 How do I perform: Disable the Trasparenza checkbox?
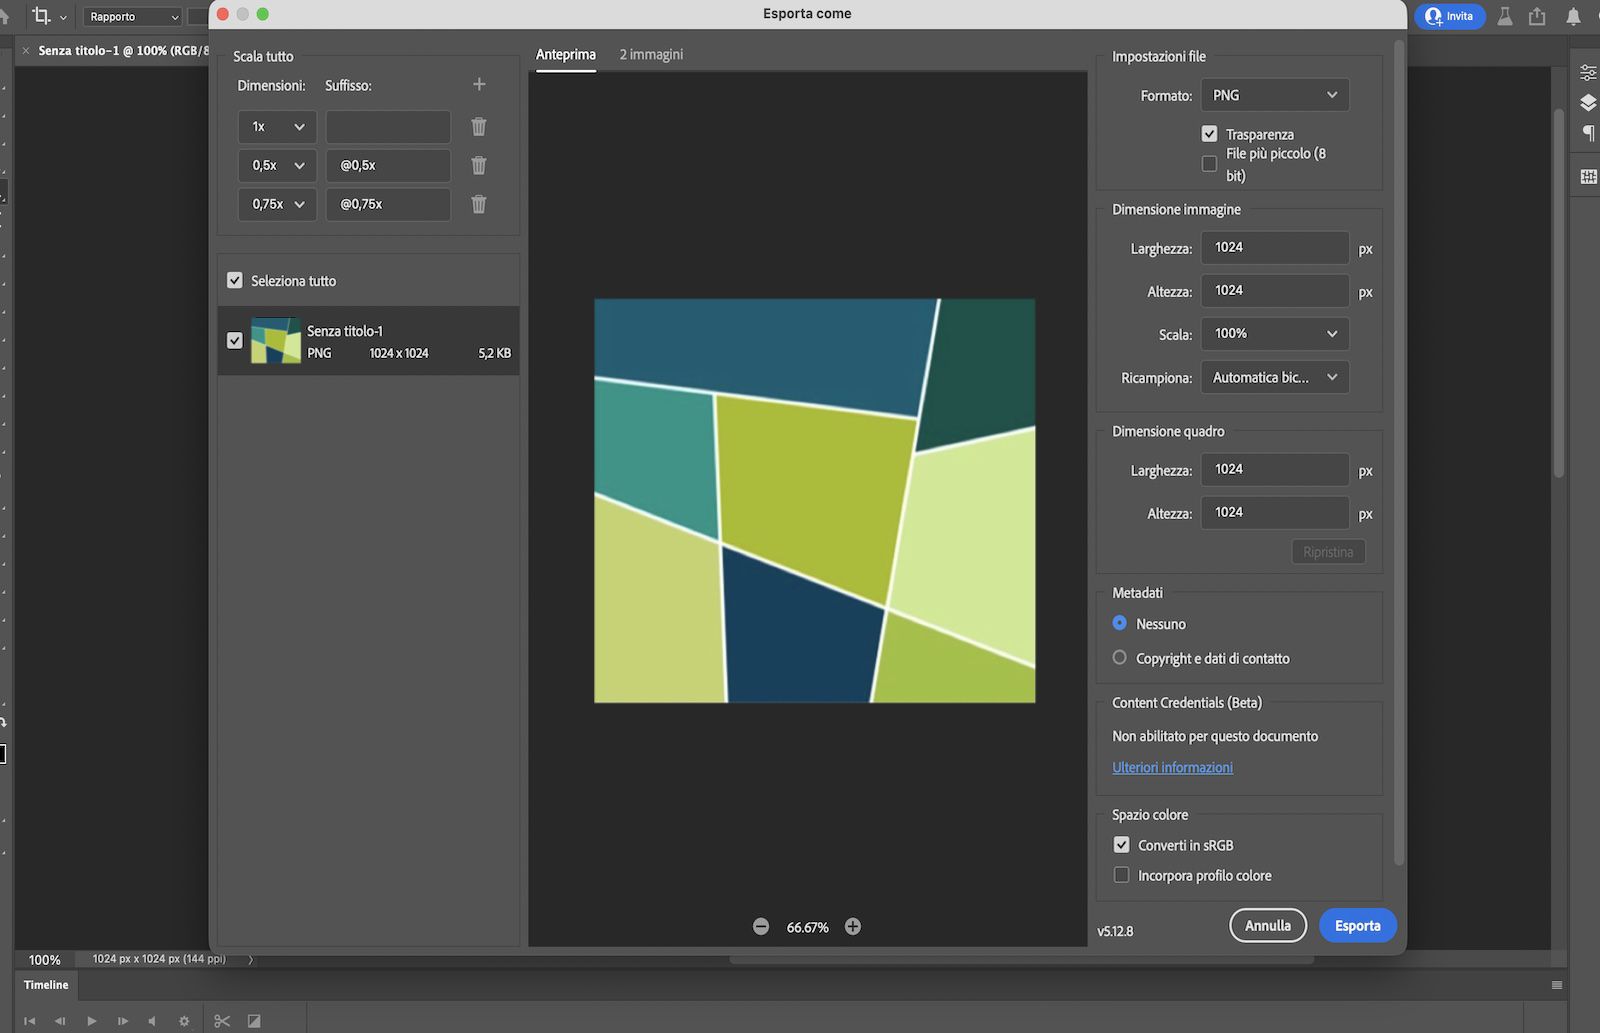pos(1209,134)
